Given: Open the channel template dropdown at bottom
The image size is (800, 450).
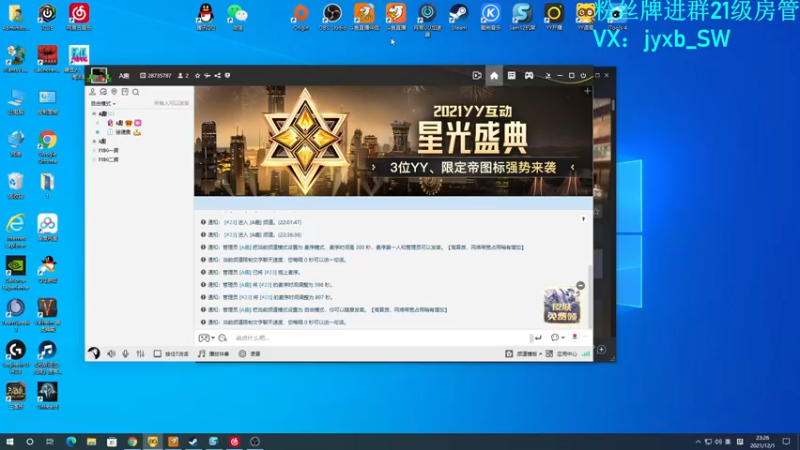Looking at the screenshot, I should pos(523,354).
